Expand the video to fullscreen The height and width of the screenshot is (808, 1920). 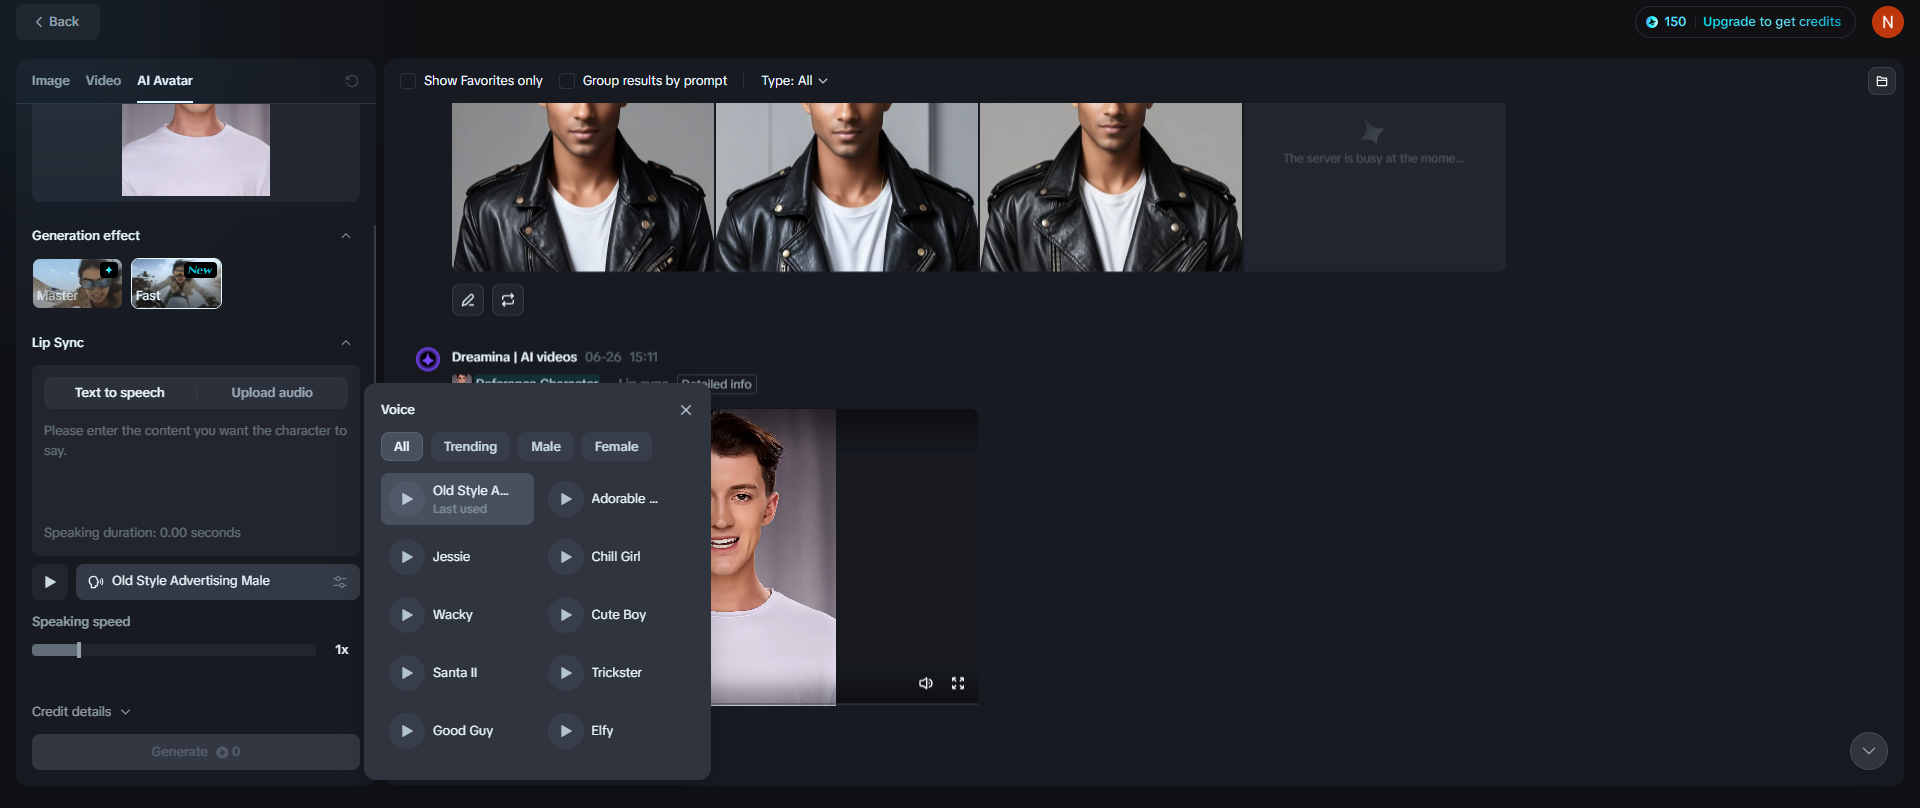pos(958,683)
